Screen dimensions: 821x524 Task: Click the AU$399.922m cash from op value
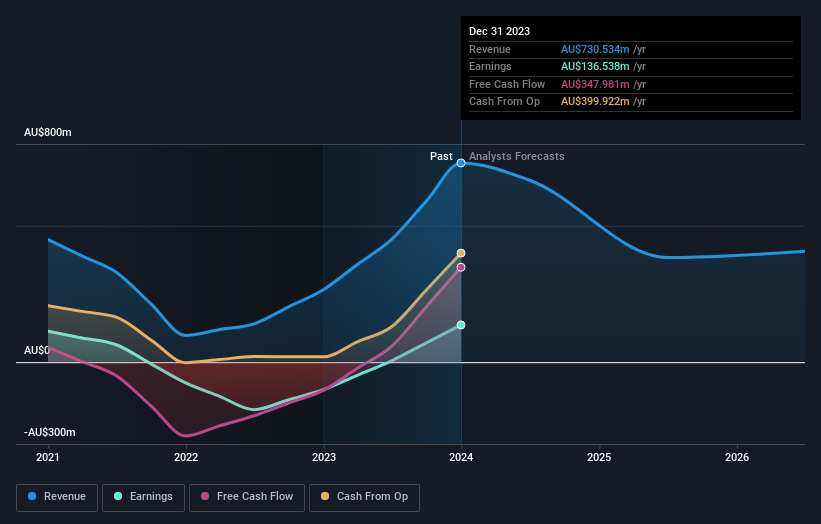point(595,102)
